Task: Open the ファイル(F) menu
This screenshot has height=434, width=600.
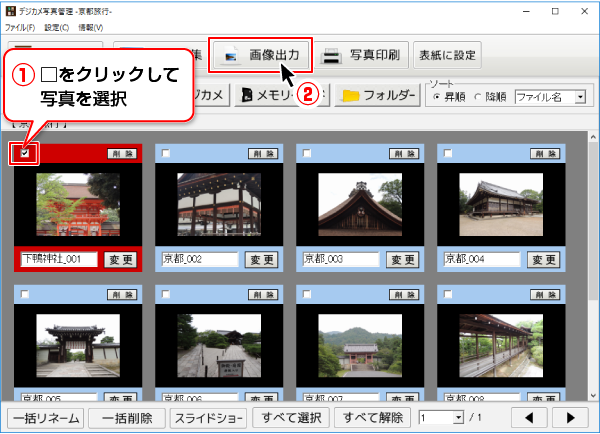Action: coord(20,28)
